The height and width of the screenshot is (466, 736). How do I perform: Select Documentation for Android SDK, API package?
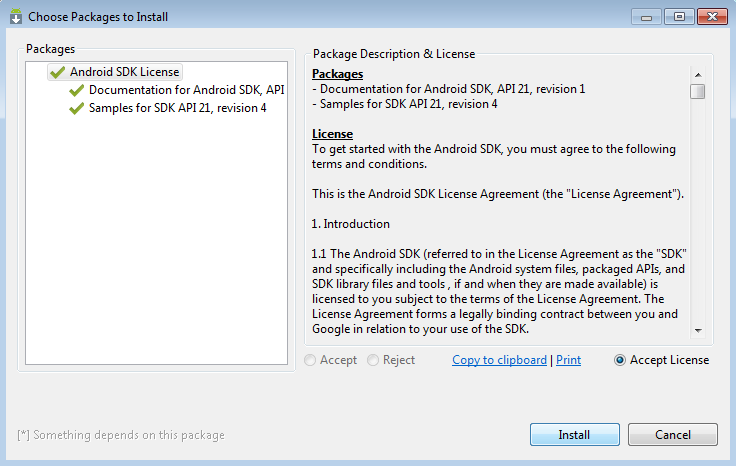pyautogui.click(x=186, y=90)
